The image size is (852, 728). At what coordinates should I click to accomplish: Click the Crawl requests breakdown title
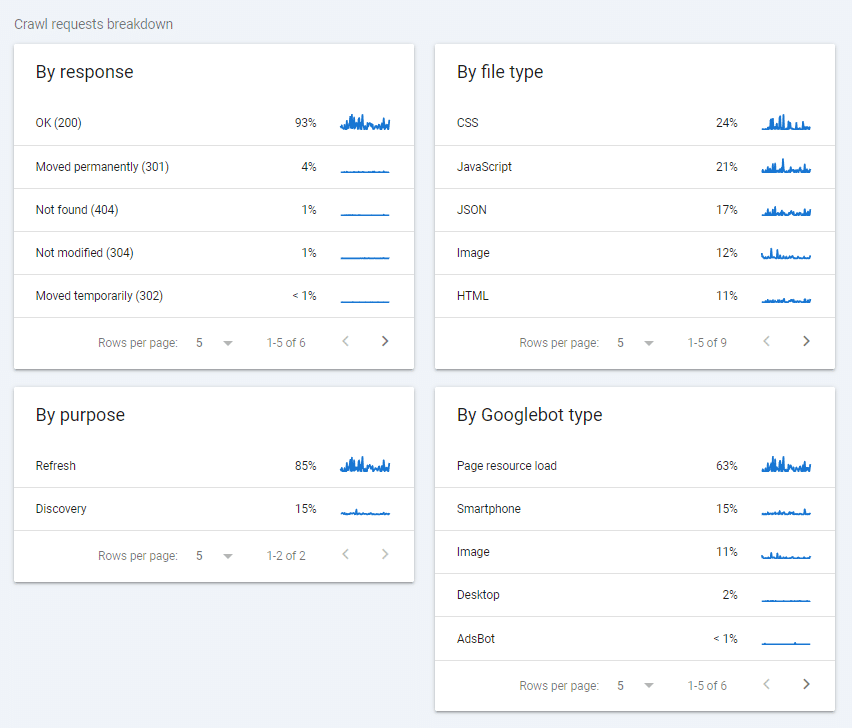[x=93, y=24]
